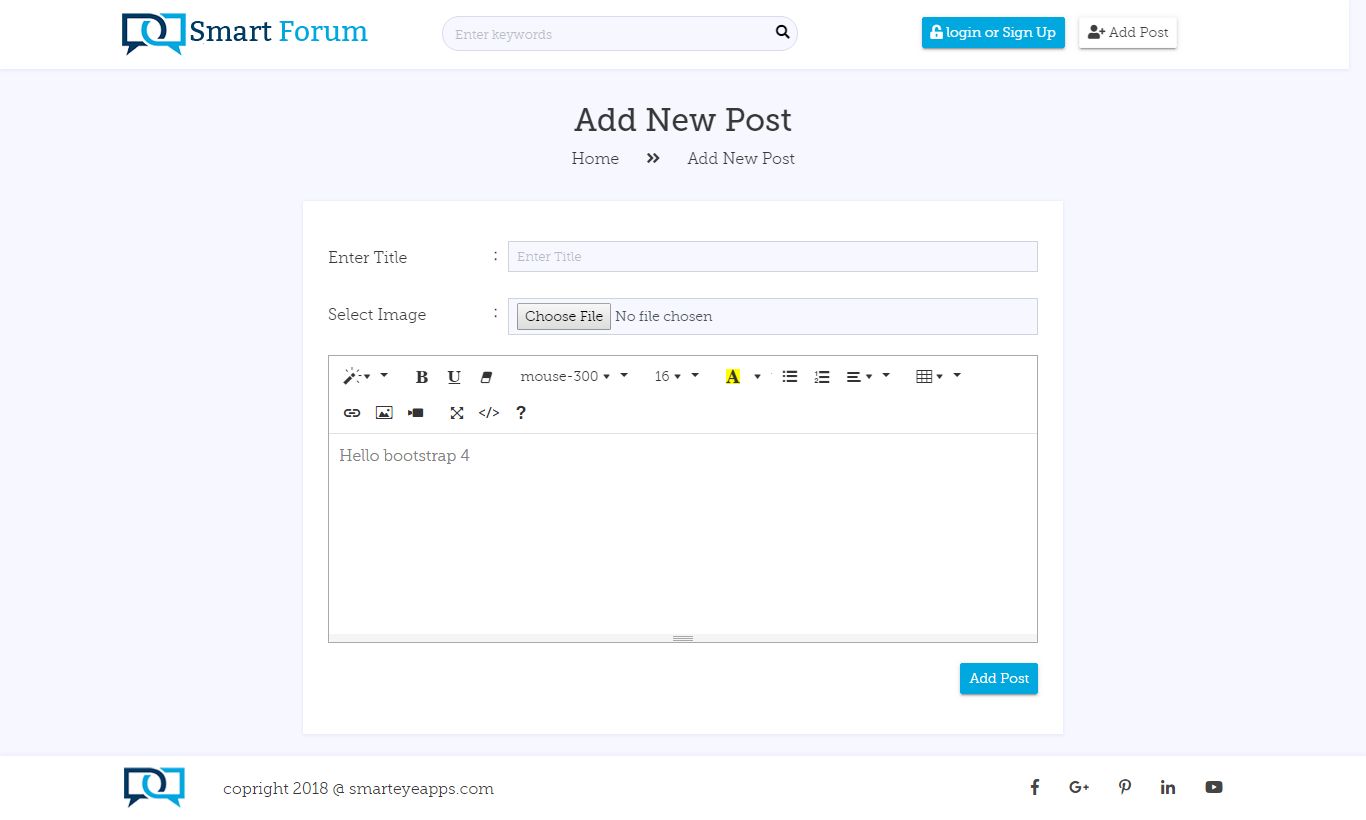Insert a link using the chain icon

point(352,413)
